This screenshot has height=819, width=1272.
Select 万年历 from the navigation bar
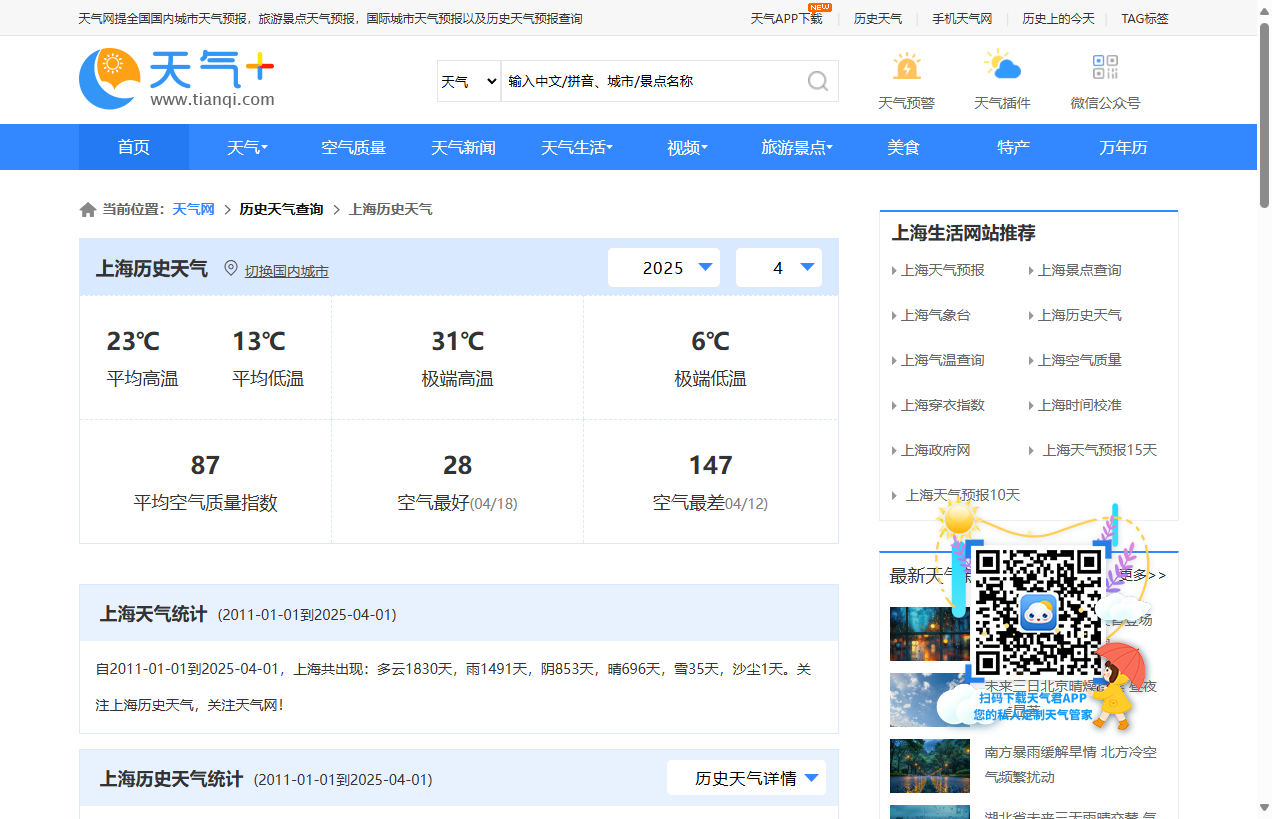pos(1122,147)
